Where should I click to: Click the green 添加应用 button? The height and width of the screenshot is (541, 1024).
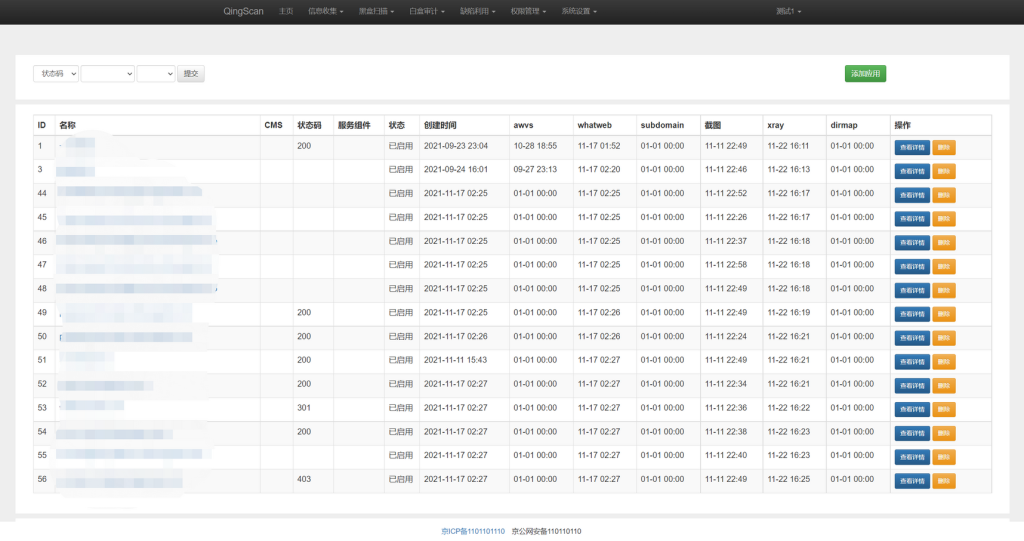click(865, 73)
